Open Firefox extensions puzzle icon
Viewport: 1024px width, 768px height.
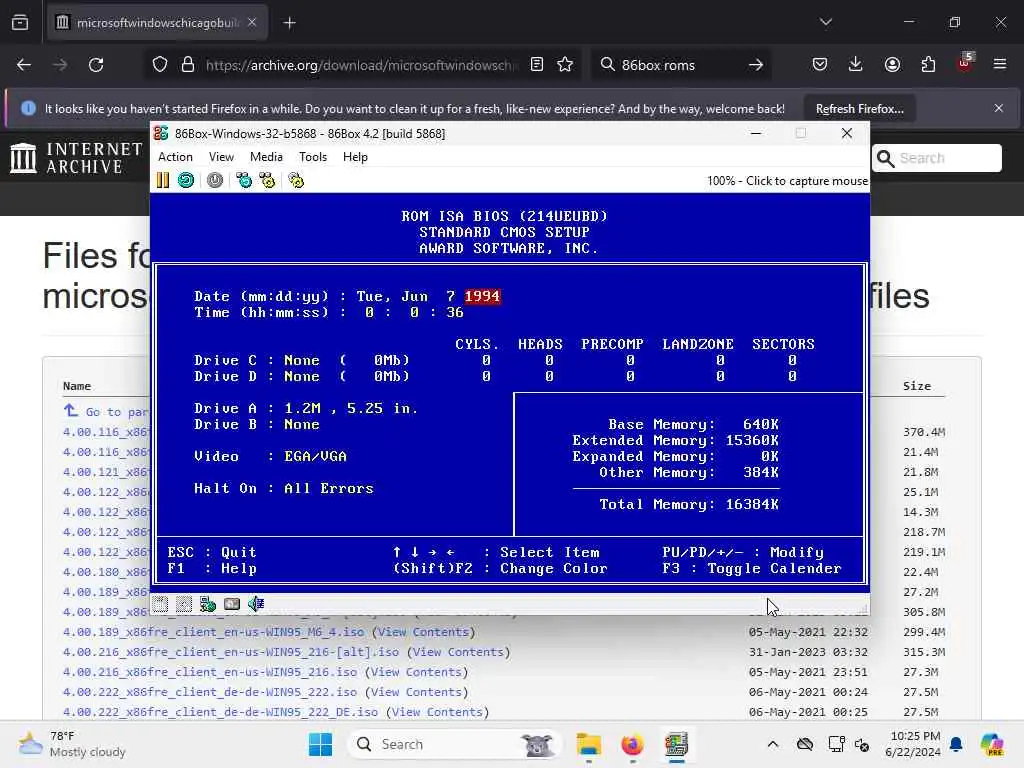928,64
